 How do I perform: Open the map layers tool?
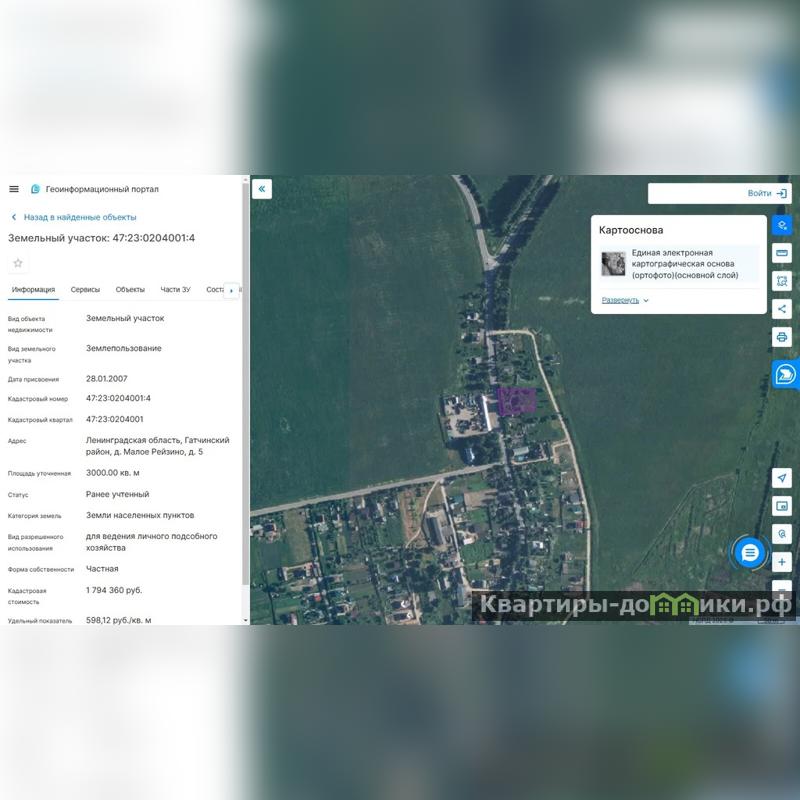coord(782,225)
